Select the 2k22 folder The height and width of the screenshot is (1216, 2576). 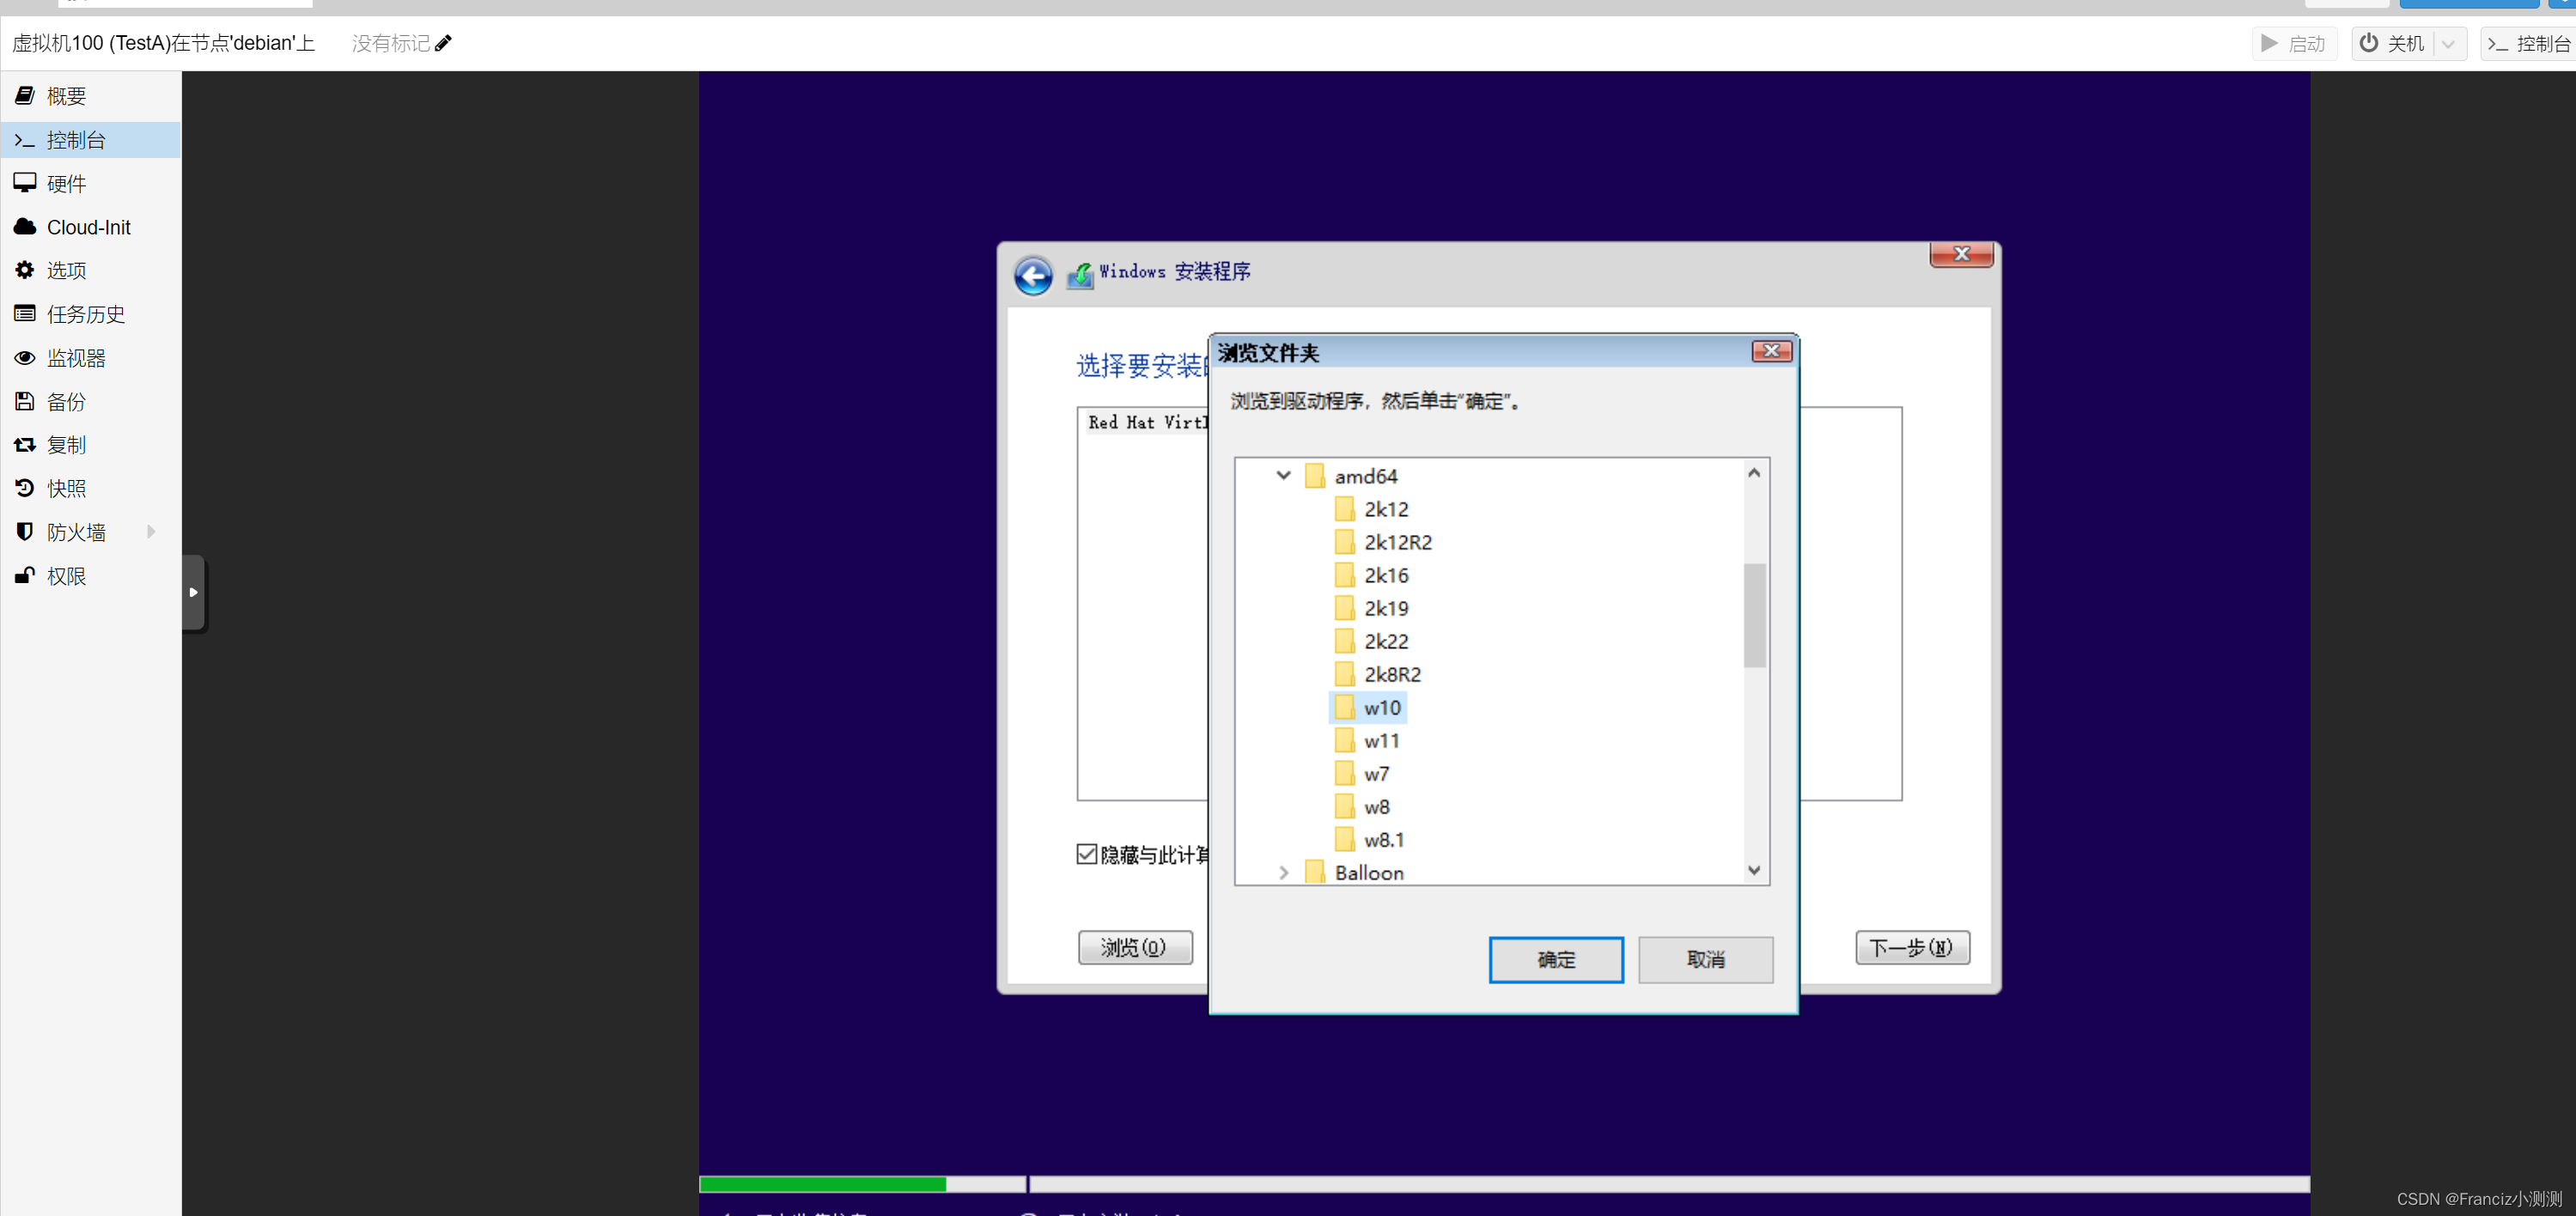(1386, 641)
